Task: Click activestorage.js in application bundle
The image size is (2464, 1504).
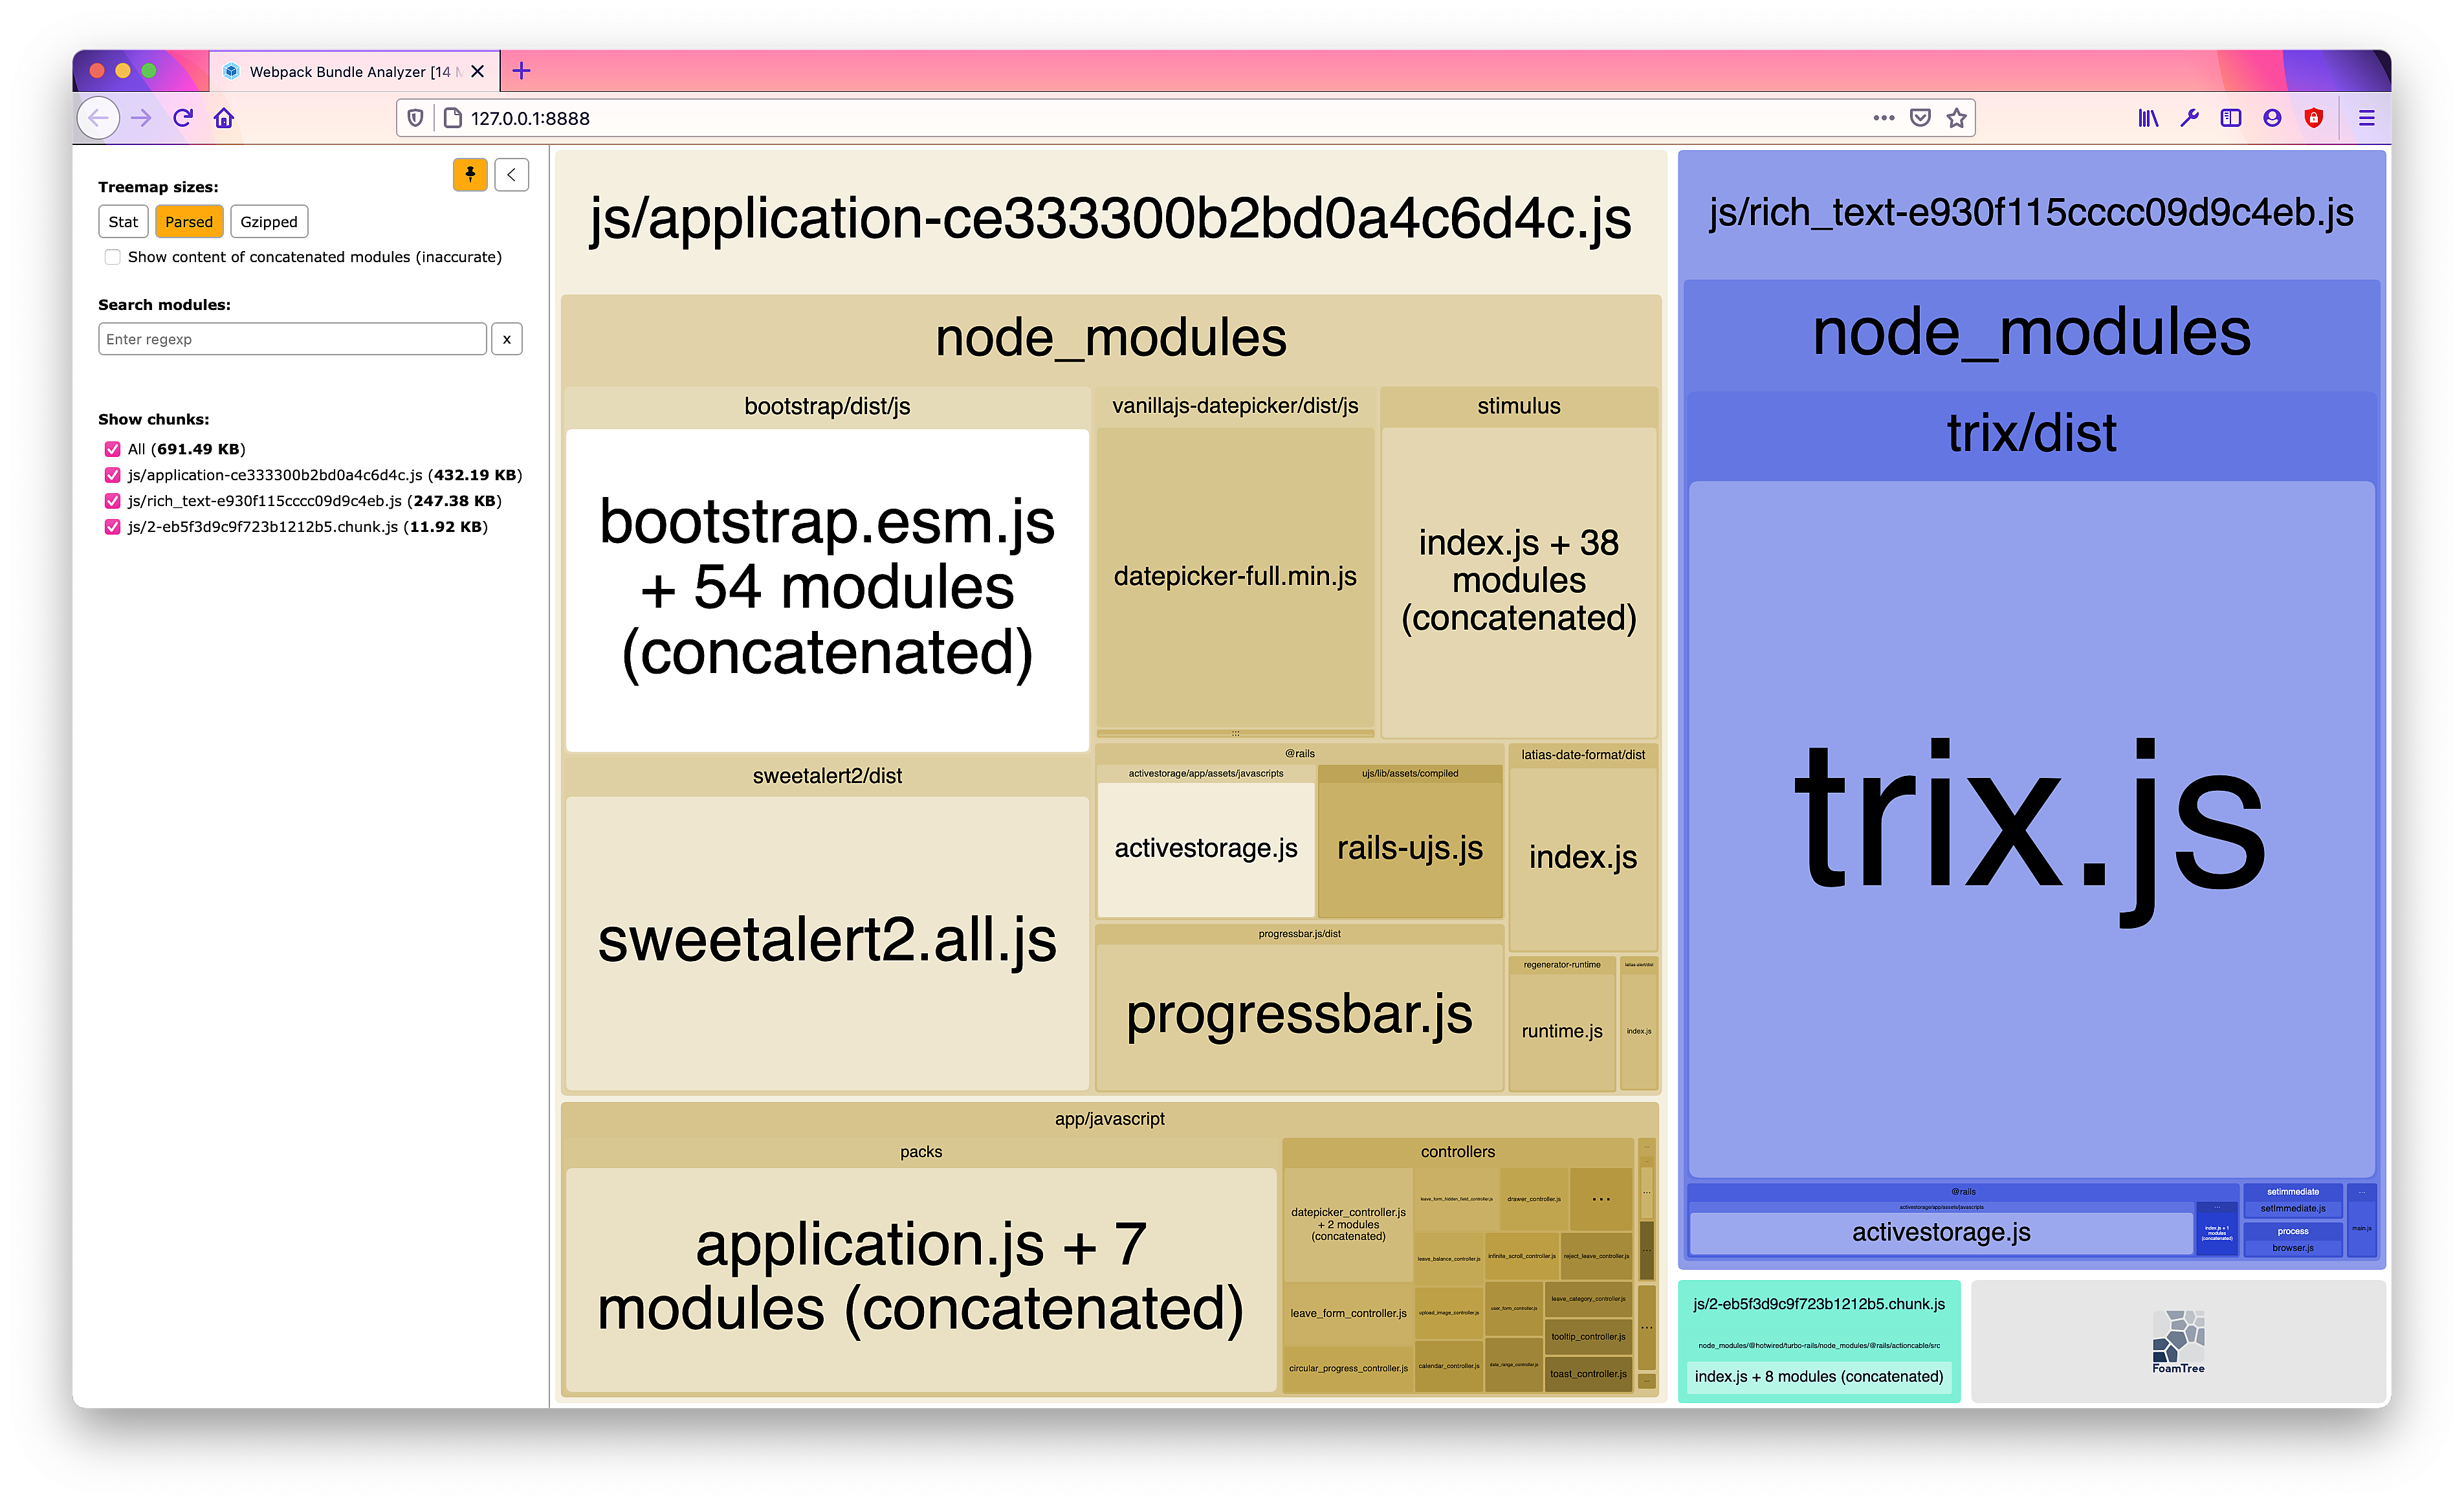Action: click(1206, 849)
